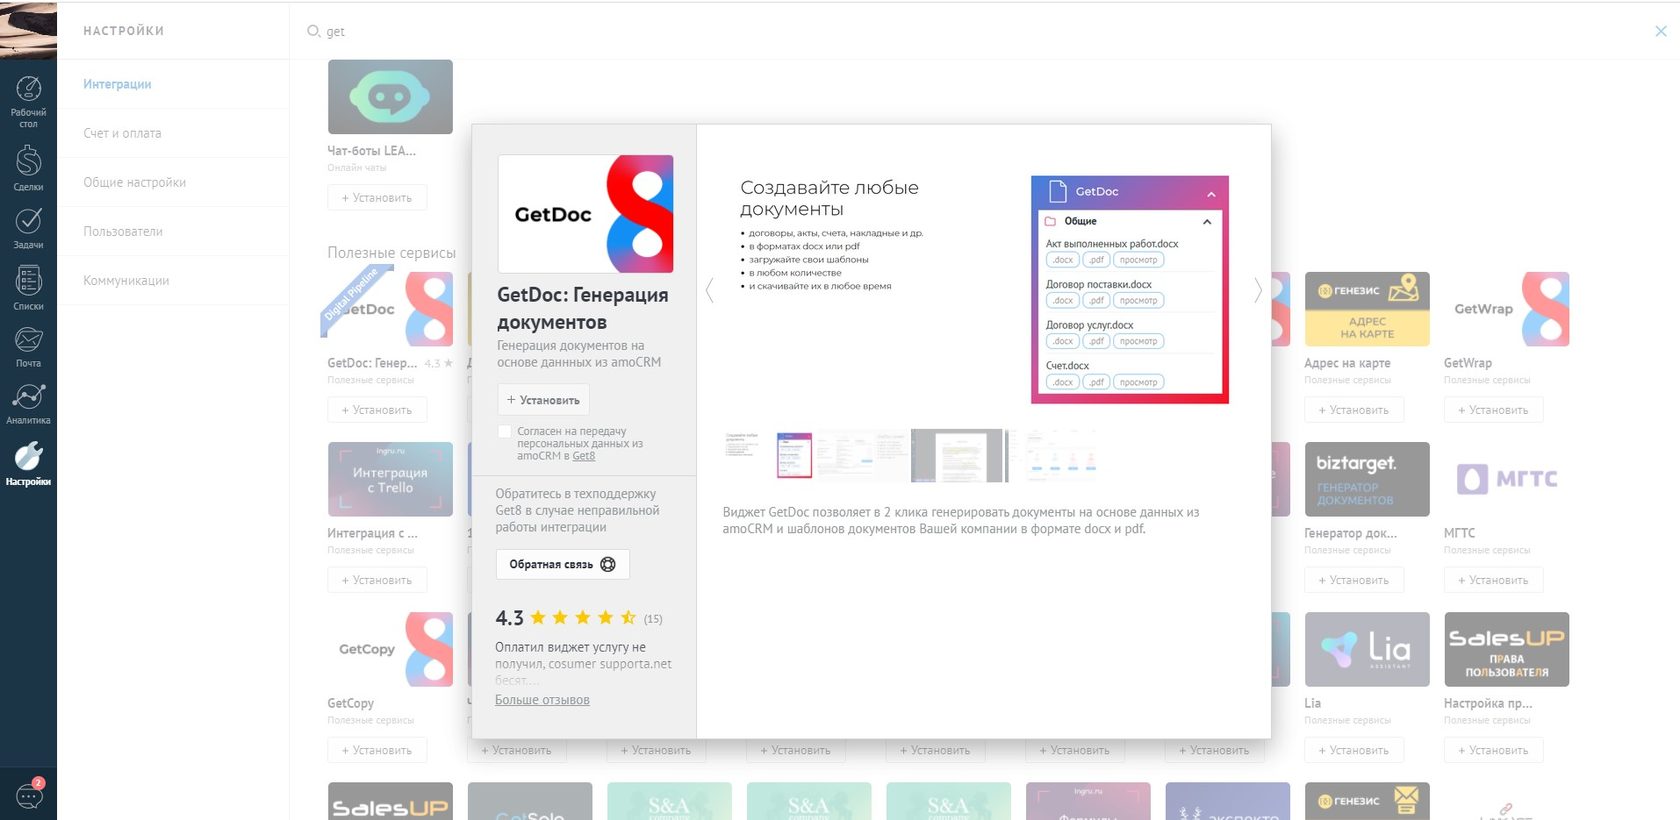Tick the personal data consent checkbox
1680x820 pixels.
coord(505,431)
